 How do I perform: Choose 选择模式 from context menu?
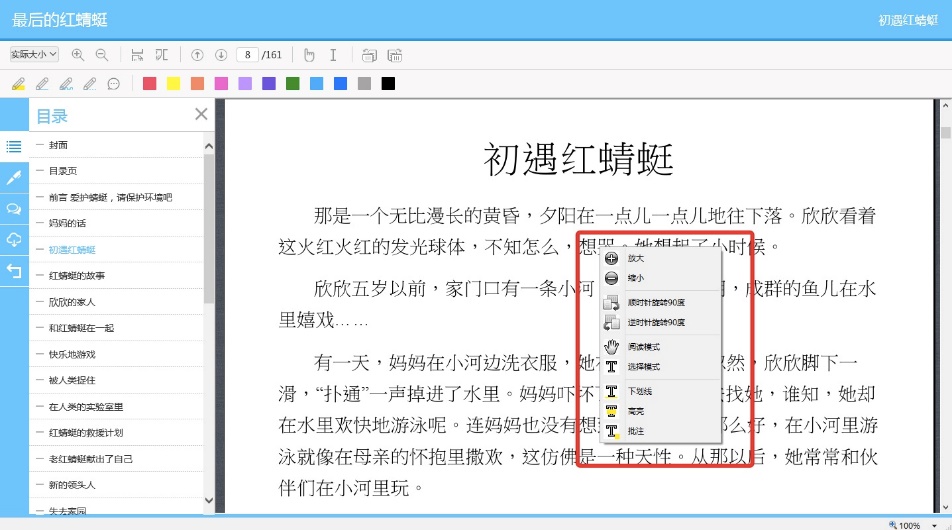point(661,367)
